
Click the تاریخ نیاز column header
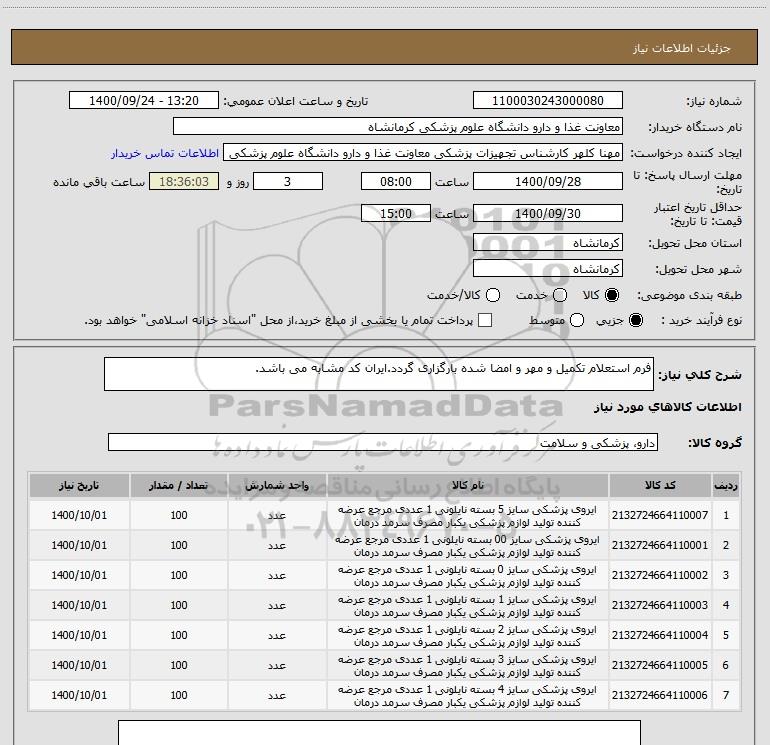(x=79, y=486)
